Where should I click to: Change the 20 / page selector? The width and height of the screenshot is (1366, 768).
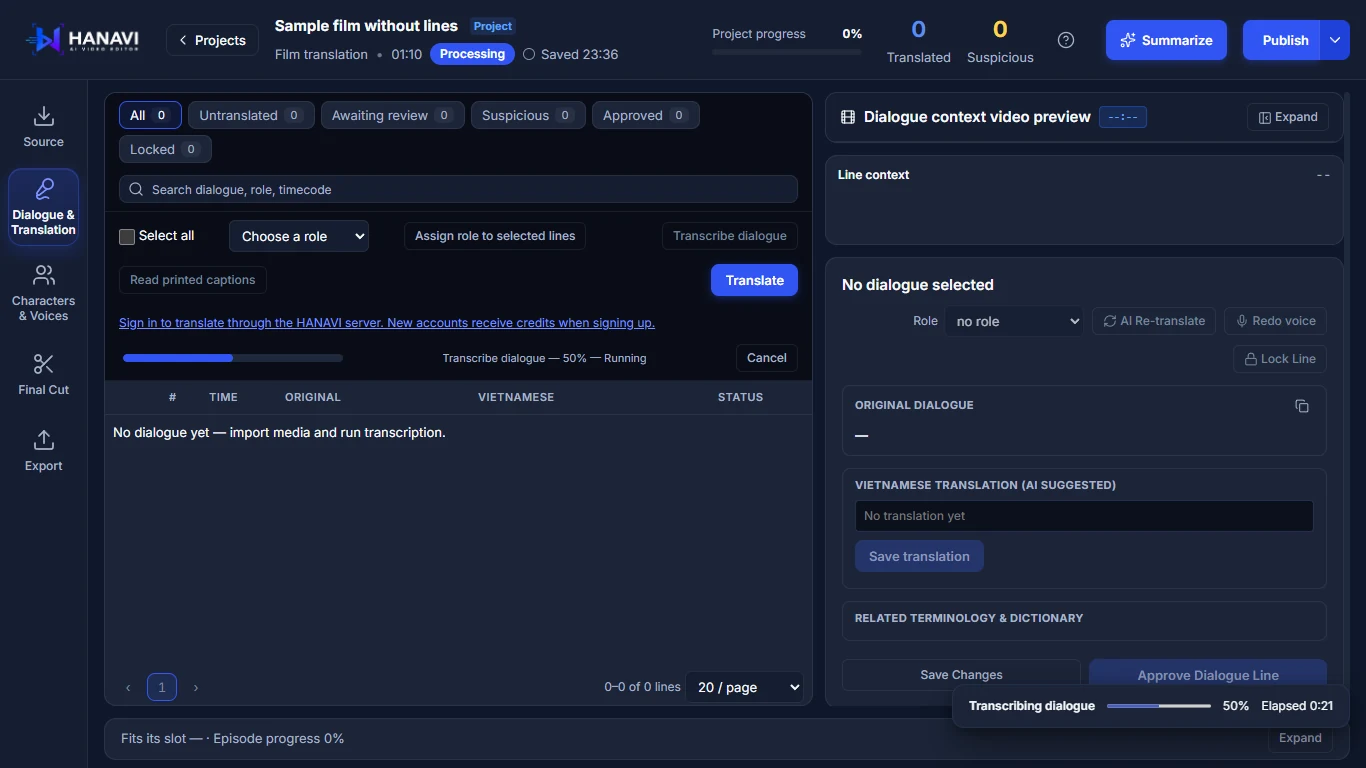click(744, 687)
